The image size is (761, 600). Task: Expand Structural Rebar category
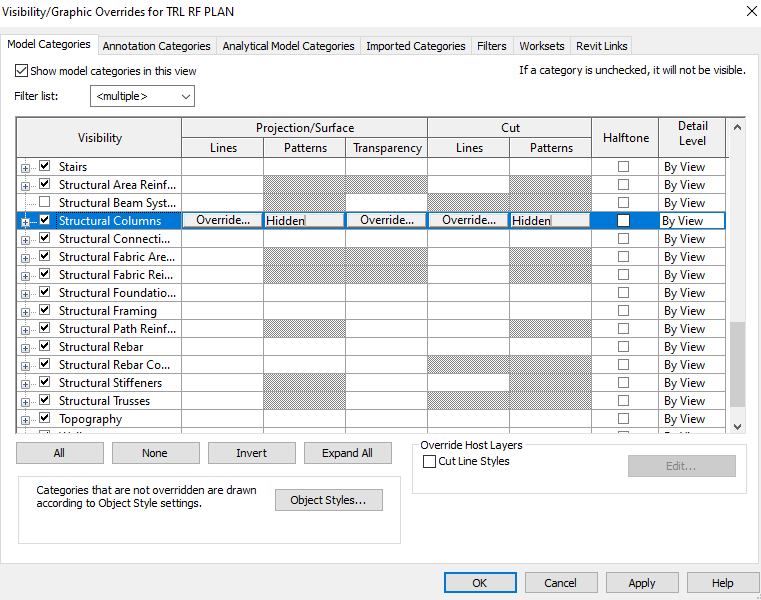point(25,348)
